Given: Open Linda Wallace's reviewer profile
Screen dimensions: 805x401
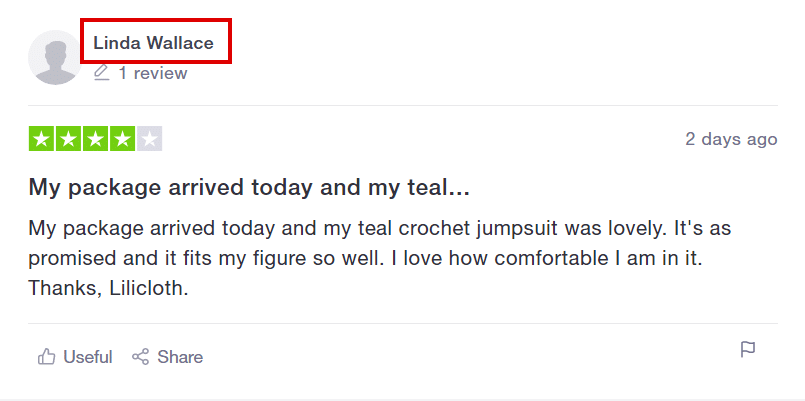Looking at the screenshot, I should pyautogui.click(x=153, y=43).
